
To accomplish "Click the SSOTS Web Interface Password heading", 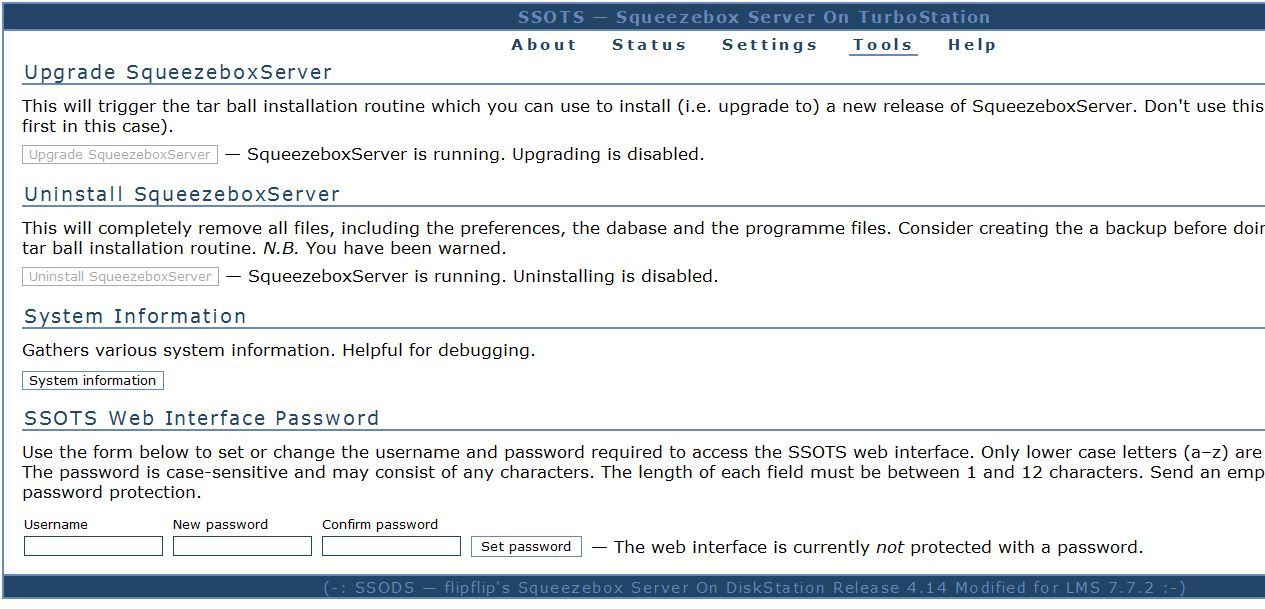I will [202, 419].
